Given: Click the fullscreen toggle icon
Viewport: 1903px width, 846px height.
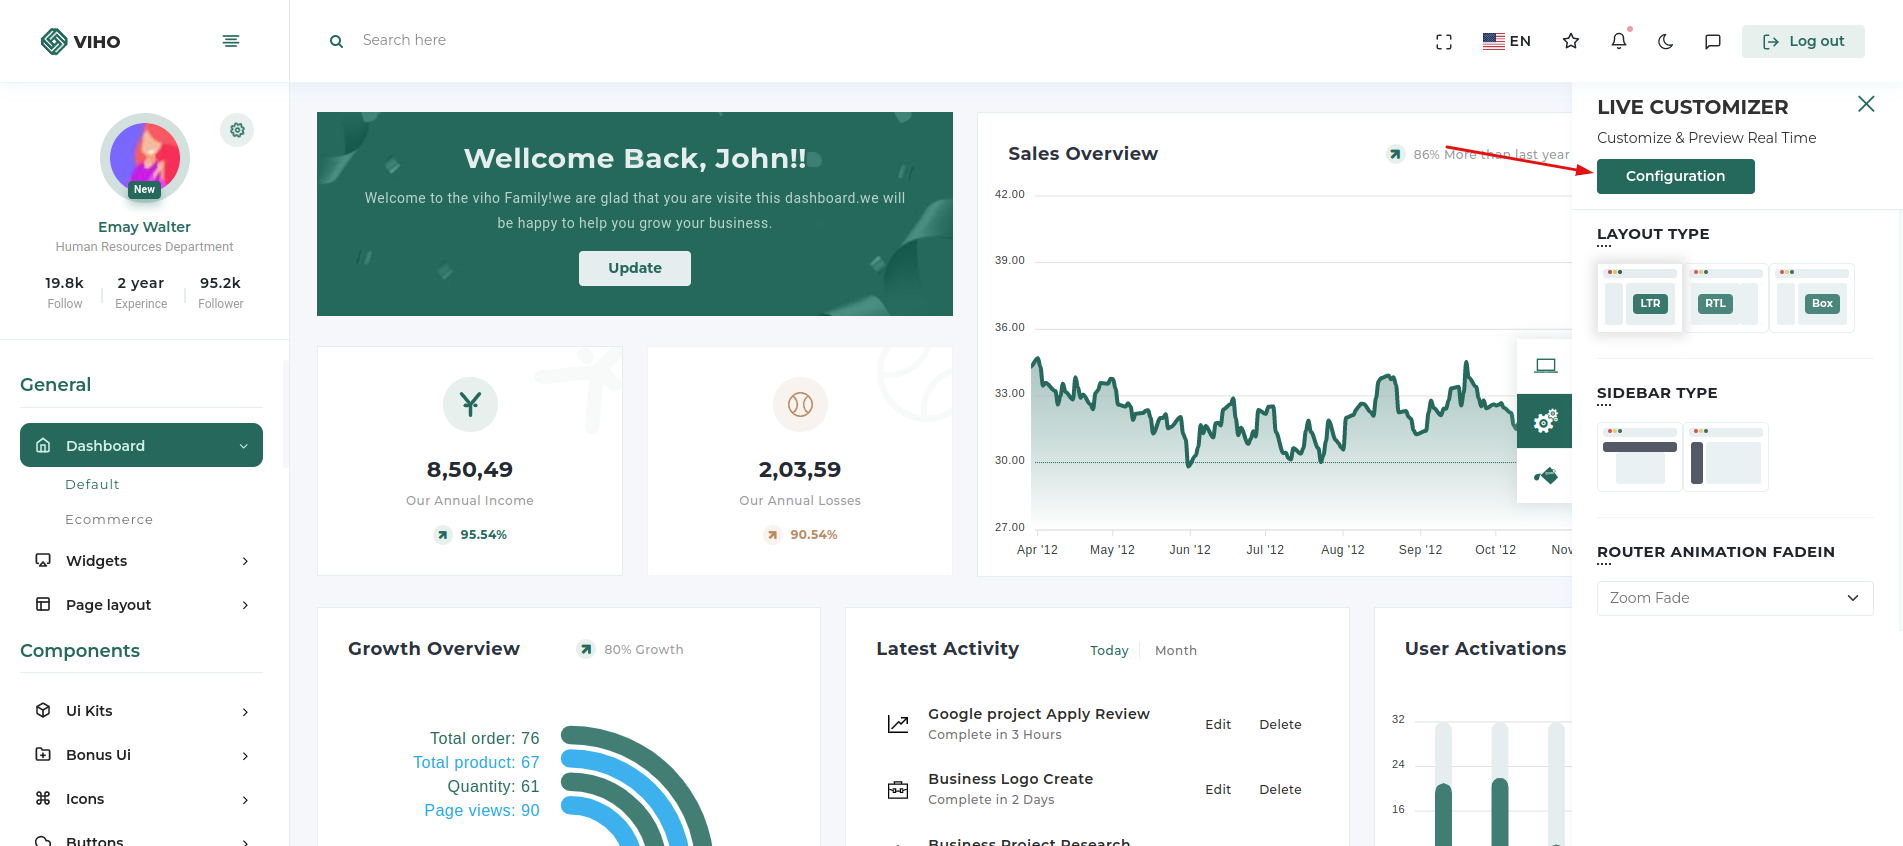Looking at the screenshot, I should [1443, 41].
